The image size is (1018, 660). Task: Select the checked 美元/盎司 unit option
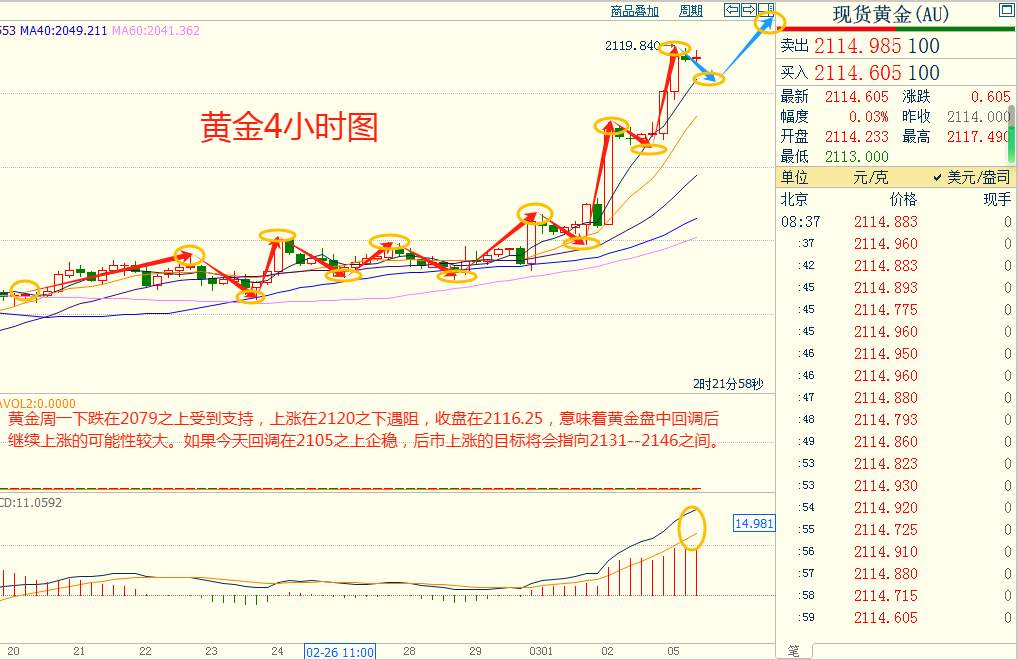972,177
